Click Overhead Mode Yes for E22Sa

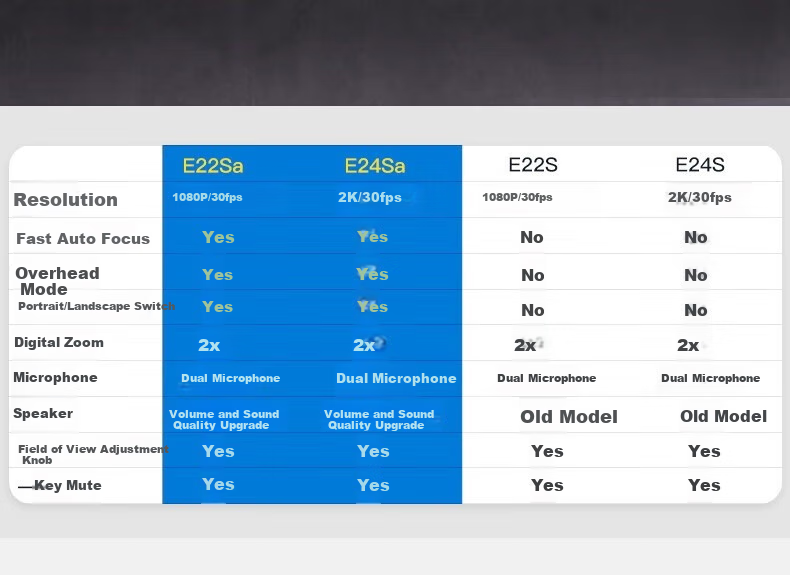pos(218,275)
